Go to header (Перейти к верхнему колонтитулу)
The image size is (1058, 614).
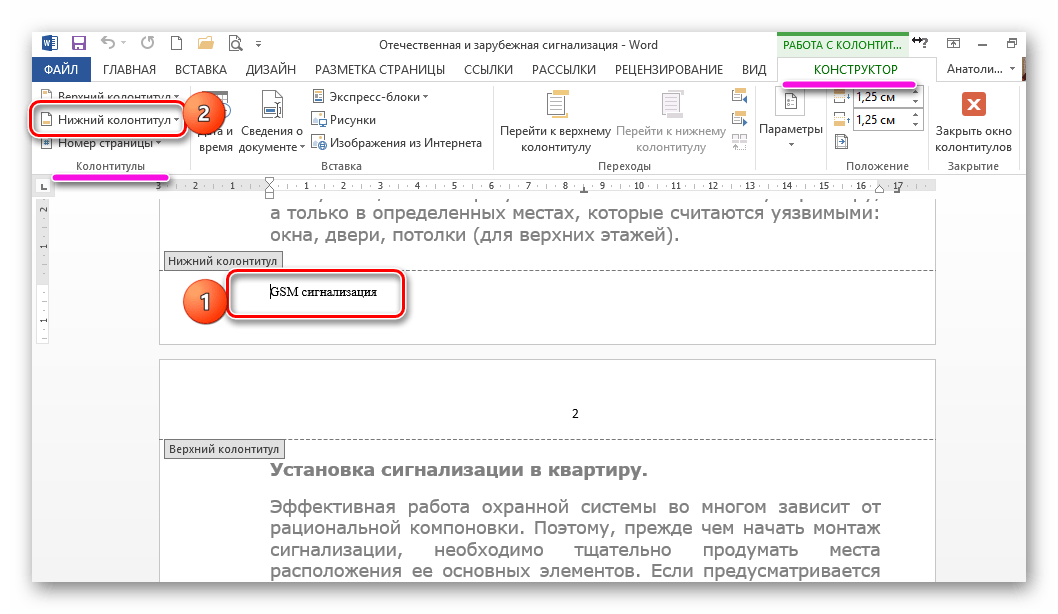555,124
